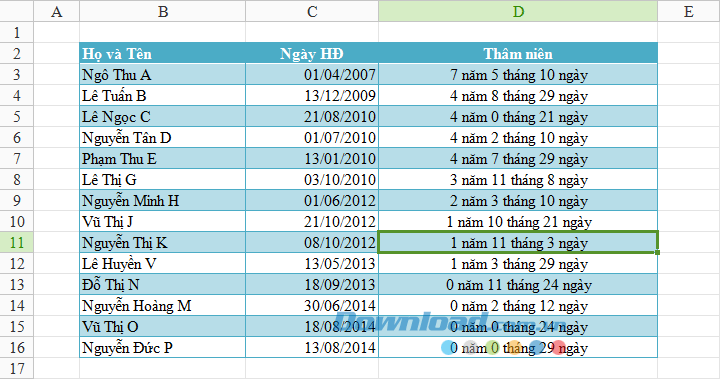Click date cell 01/06/2012
This screenshot has height=379, width=720.
pos(312,200)
